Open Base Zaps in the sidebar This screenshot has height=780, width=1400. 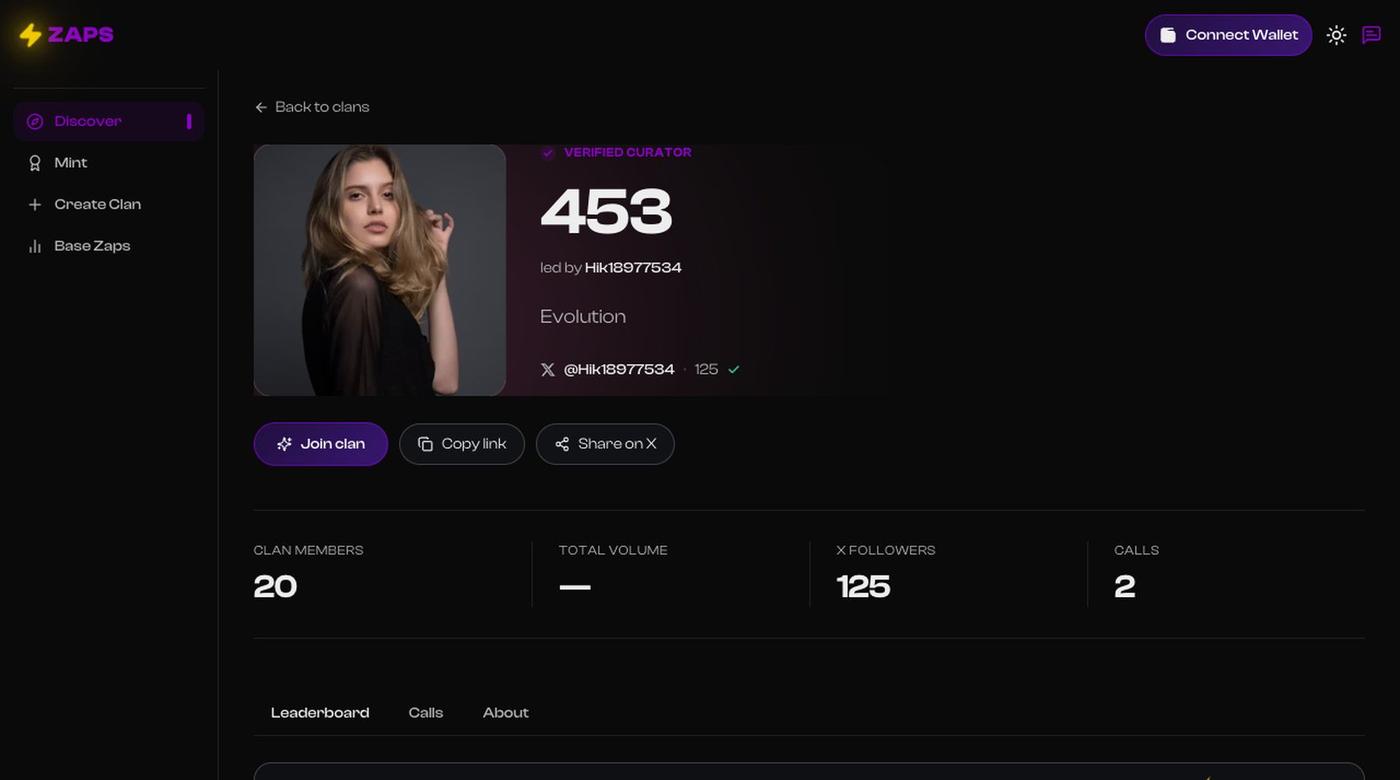coord(109,246)
